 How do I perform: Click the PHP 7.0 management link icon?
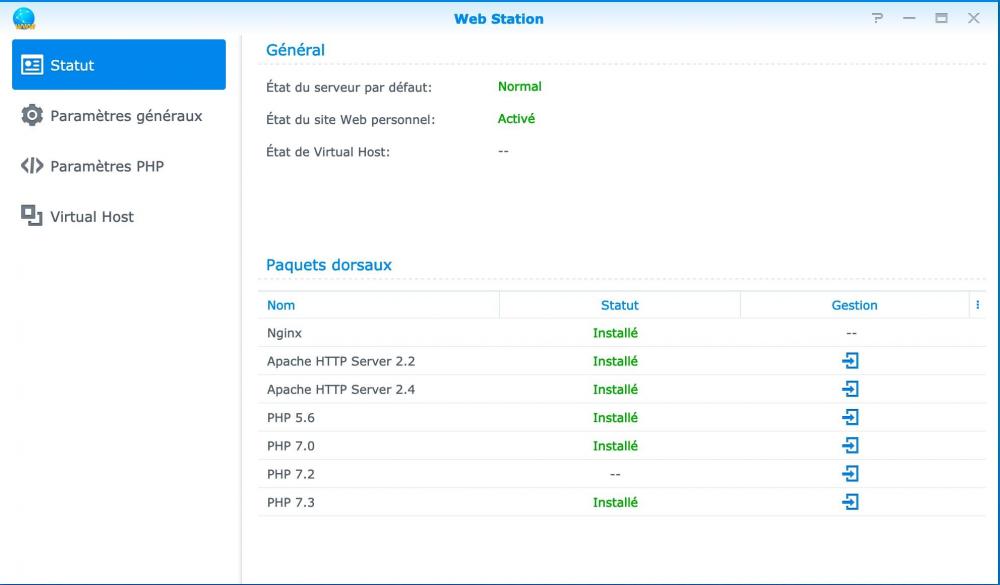[850, 445]
